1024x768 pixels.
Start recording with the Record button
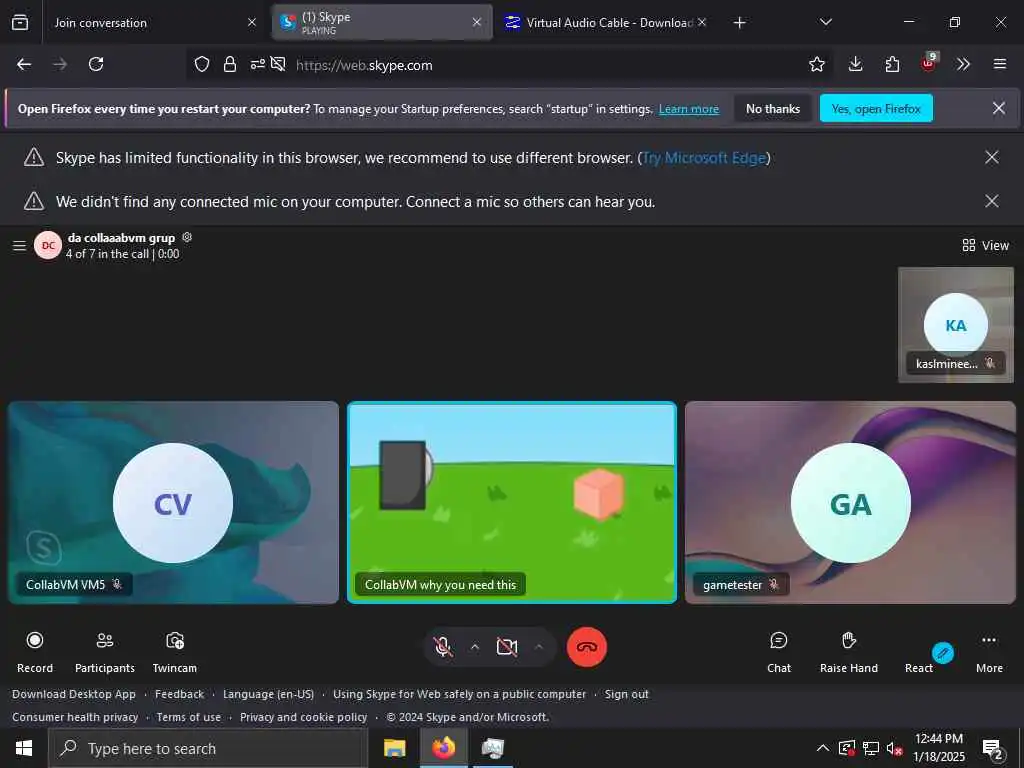[35, 652]
